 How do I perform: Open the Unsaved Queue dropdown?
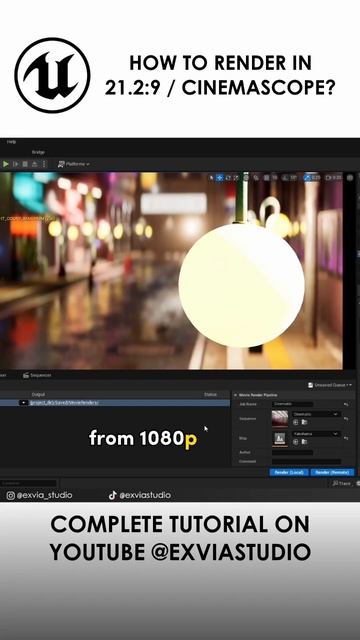(x=329, y=385)
